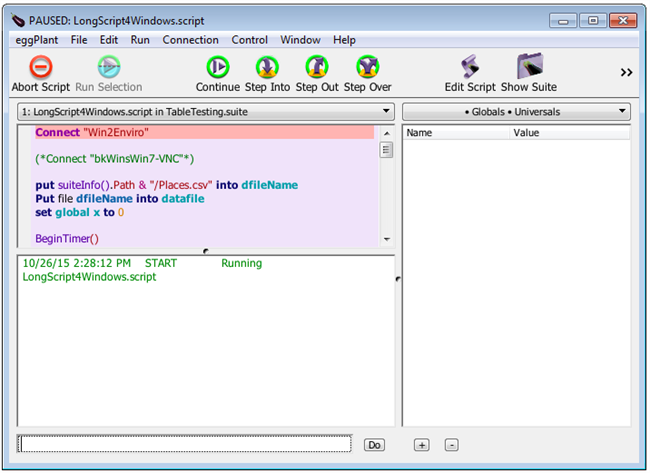
Task: Click the Run Selection toolbar icon
Action: pos(108,67)
